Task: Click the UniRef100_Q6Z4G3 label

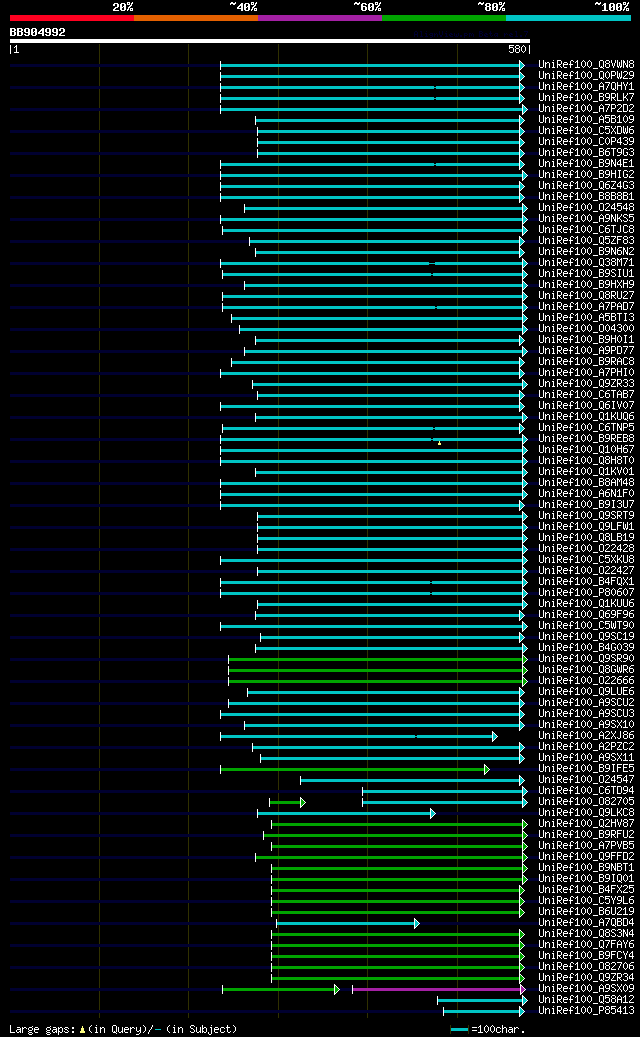Action: pyautogui.click(x=586, y=186)
